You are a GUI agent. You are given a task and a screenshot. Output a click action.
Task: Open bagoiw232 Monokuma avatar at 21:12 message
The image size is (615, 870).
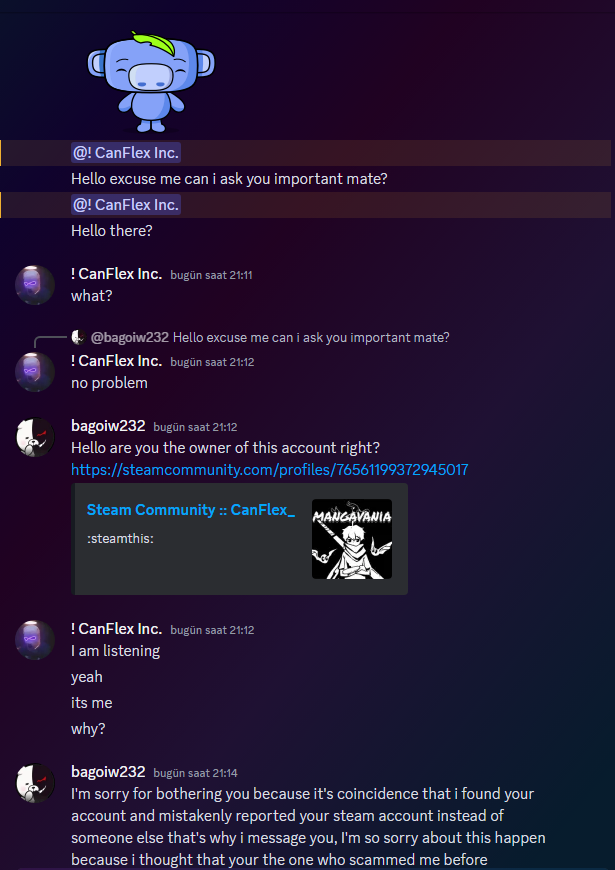(35, 437)
